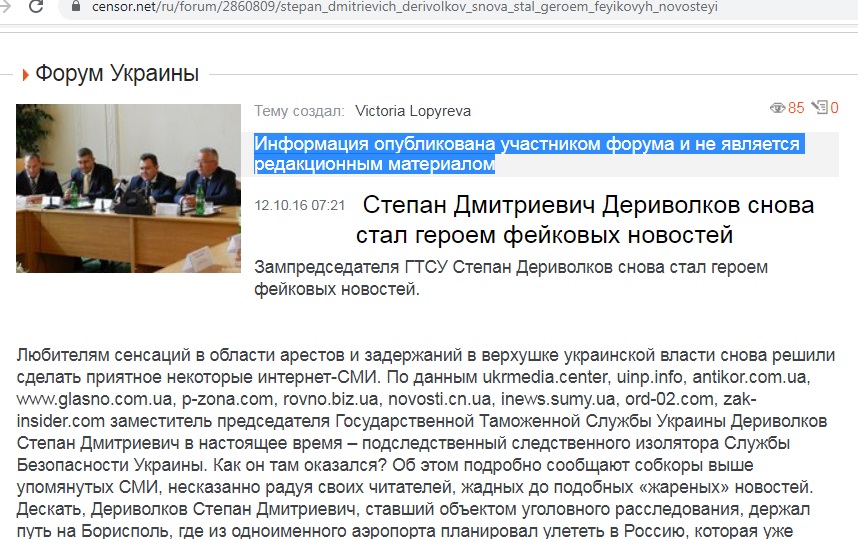Click inews.sumy.ua in the article paragraph
Screen dimensions: 858x539
pos(545,398)
